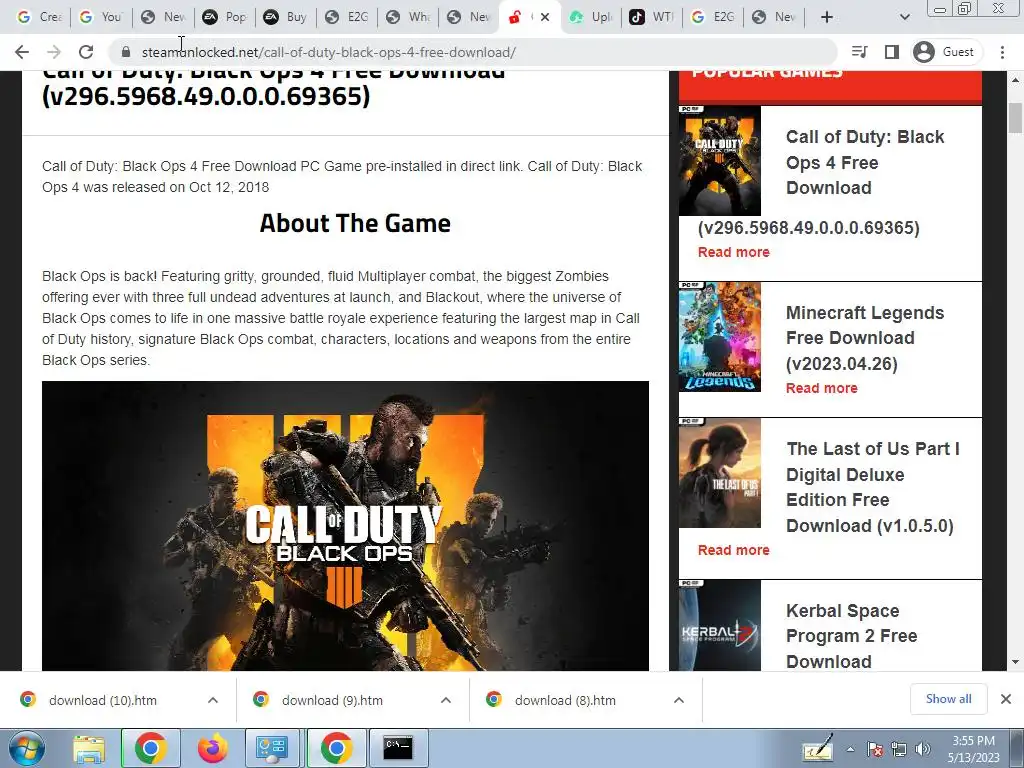
Task: Open Chrome's three-dot menu
Action: click(x=1002, y=52)
